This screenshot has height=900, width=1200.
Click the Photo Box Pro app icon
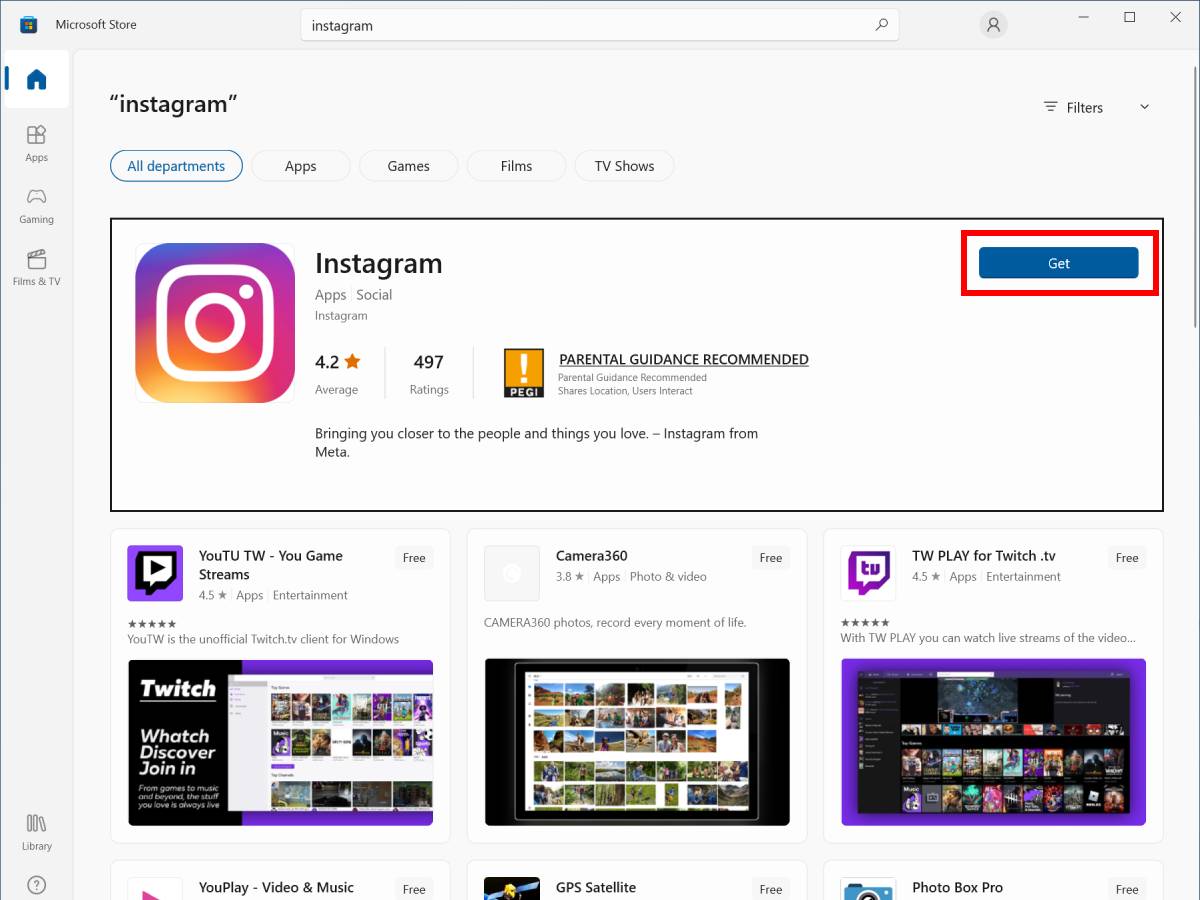[868, 889]
